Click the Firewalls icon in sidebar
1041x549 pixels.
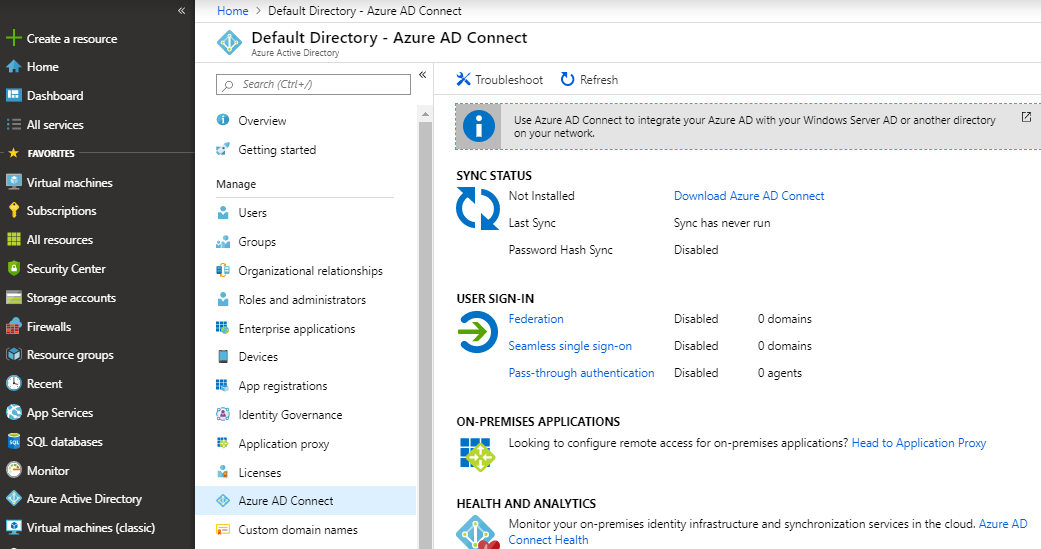[x=13, y=326]
